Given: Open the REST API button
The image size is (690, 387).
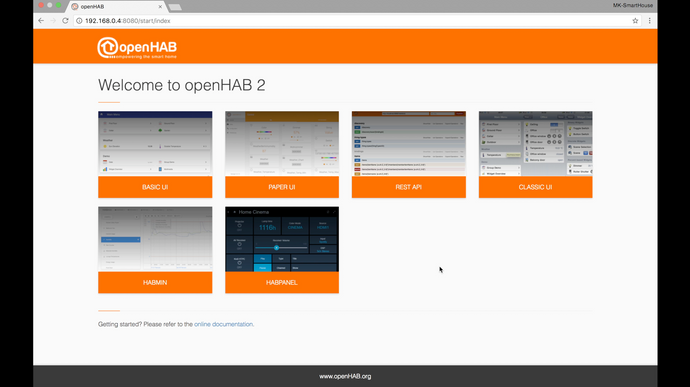Looking at the screenshot, I should [409, 187].
